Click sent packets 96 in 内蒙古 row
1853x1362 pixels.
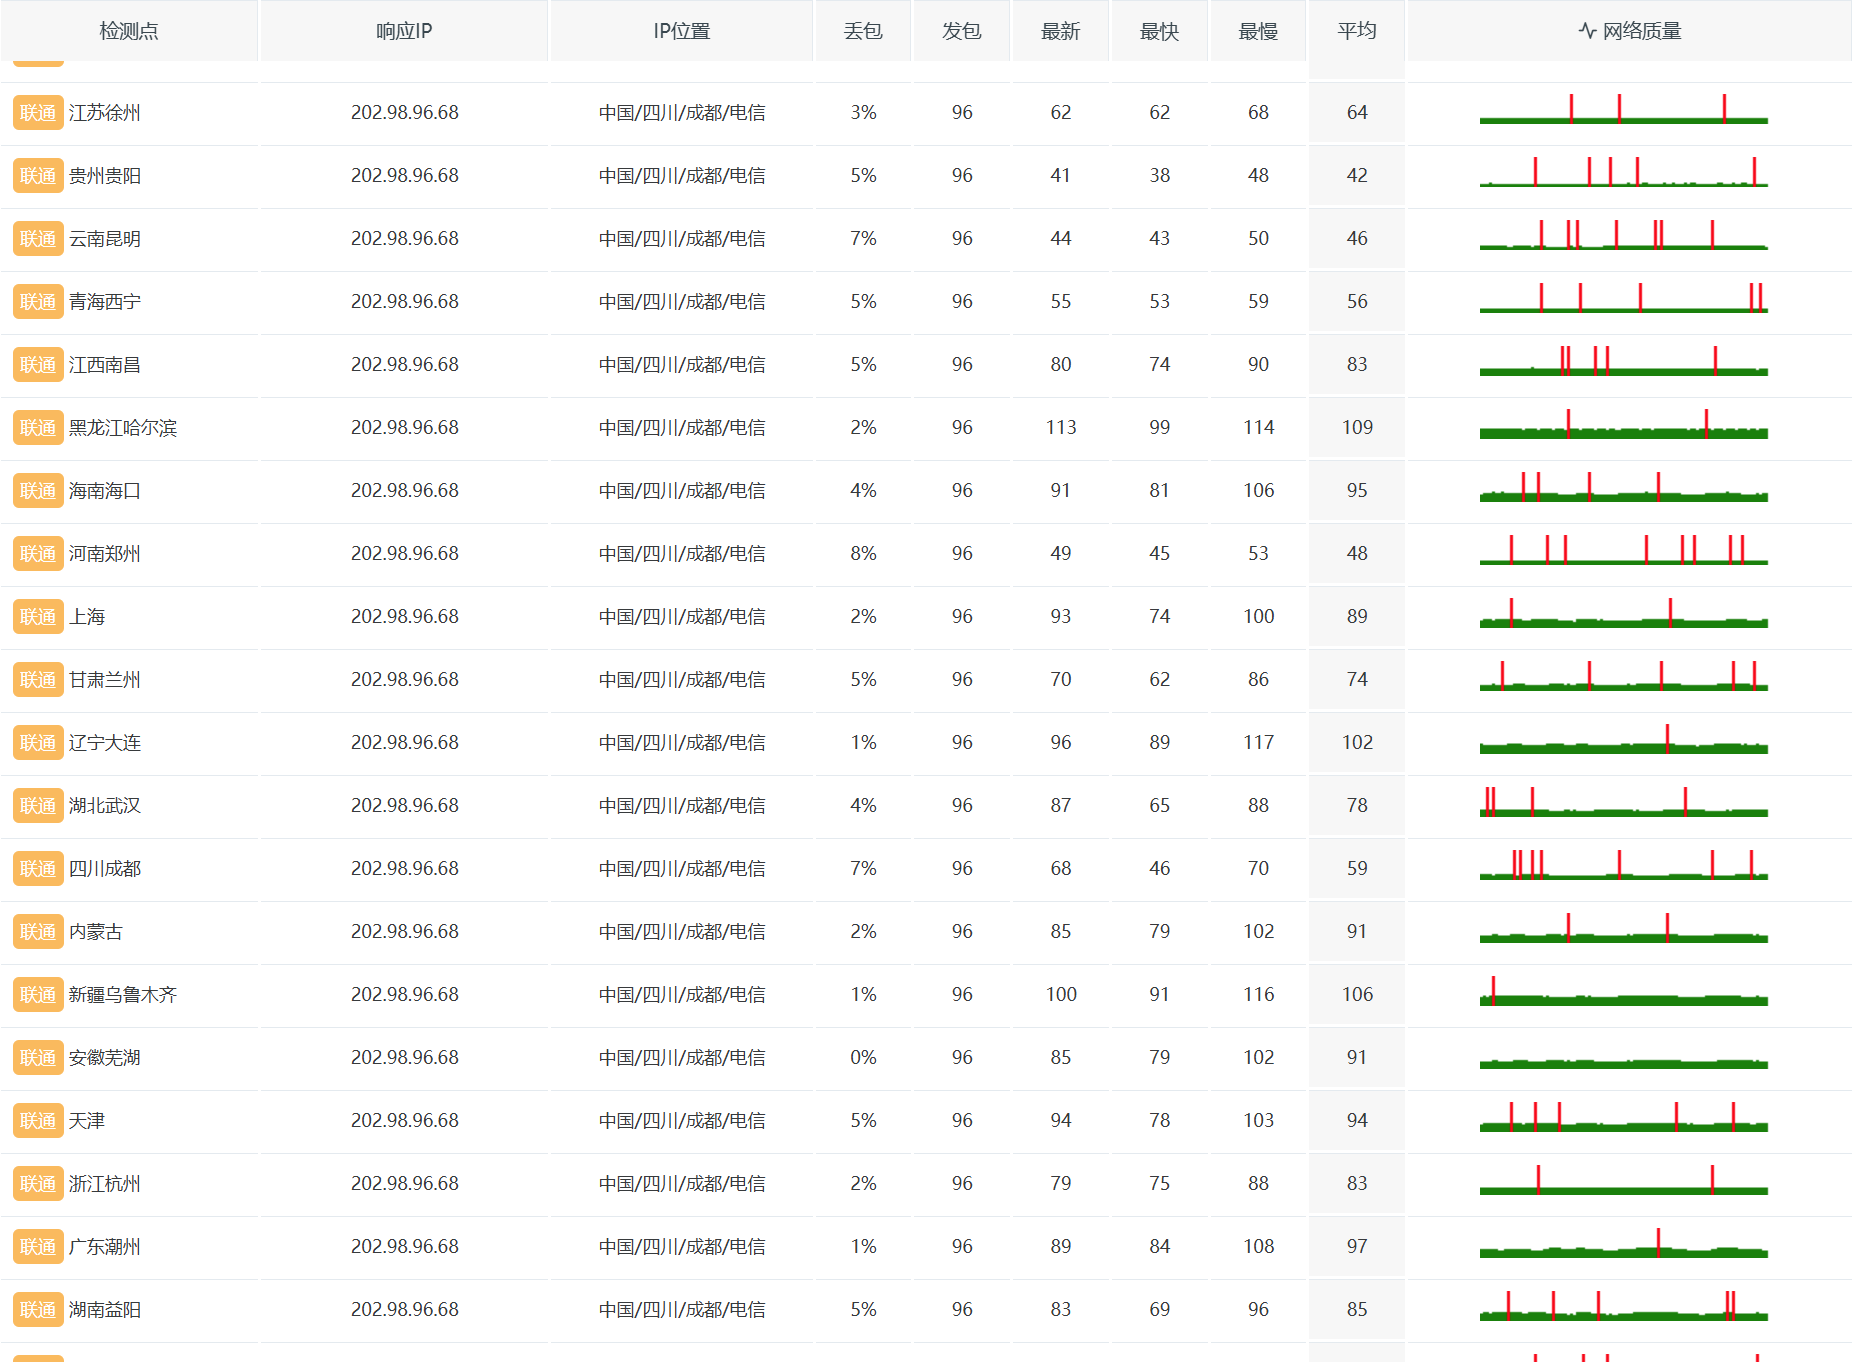962,932
